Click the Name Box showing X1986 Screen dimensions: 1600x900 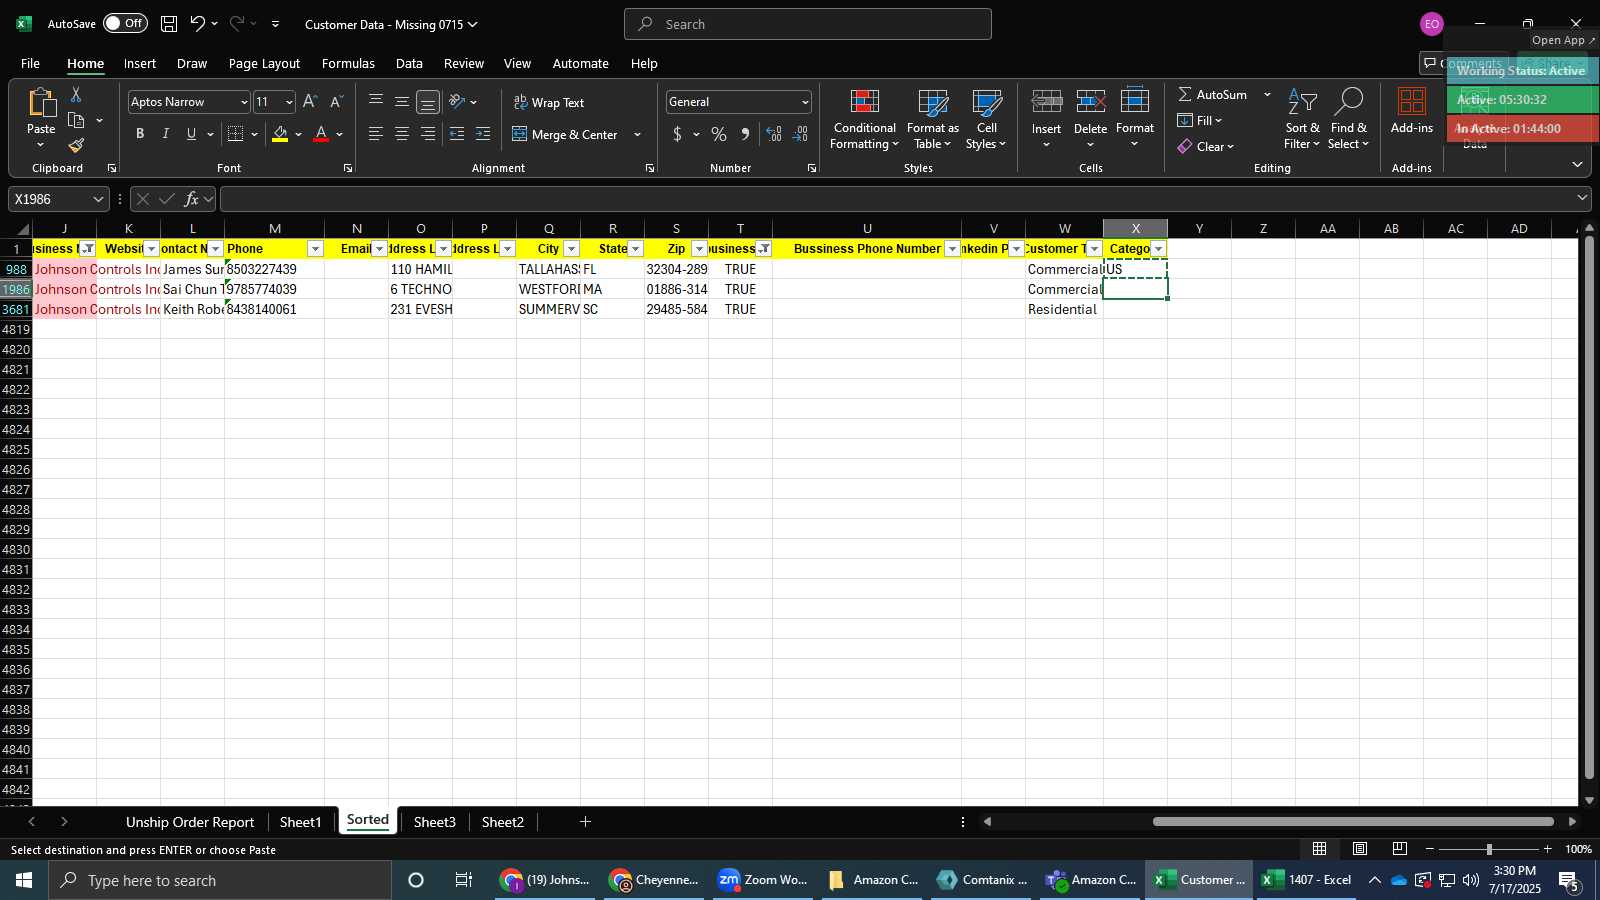coord(58,199)
